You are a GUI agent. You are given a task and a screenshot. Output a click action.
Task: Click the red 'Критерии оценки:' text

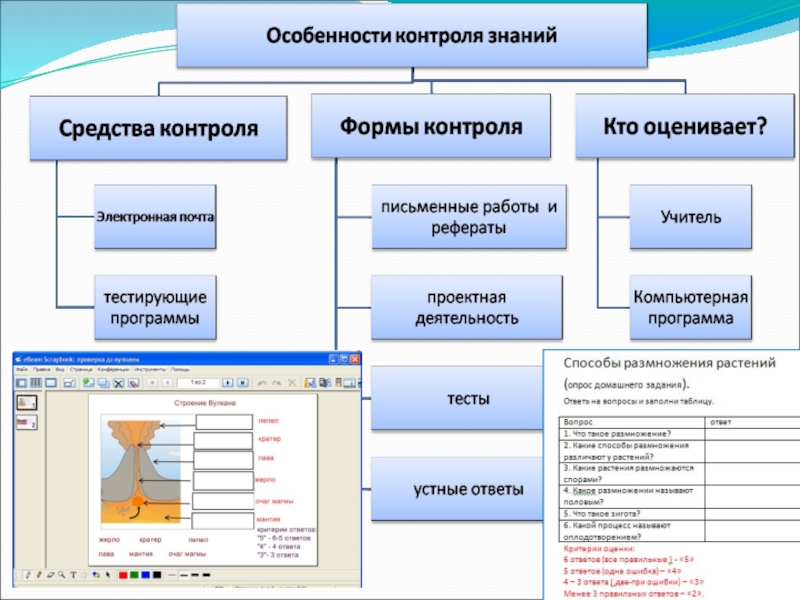pos(599,548)
